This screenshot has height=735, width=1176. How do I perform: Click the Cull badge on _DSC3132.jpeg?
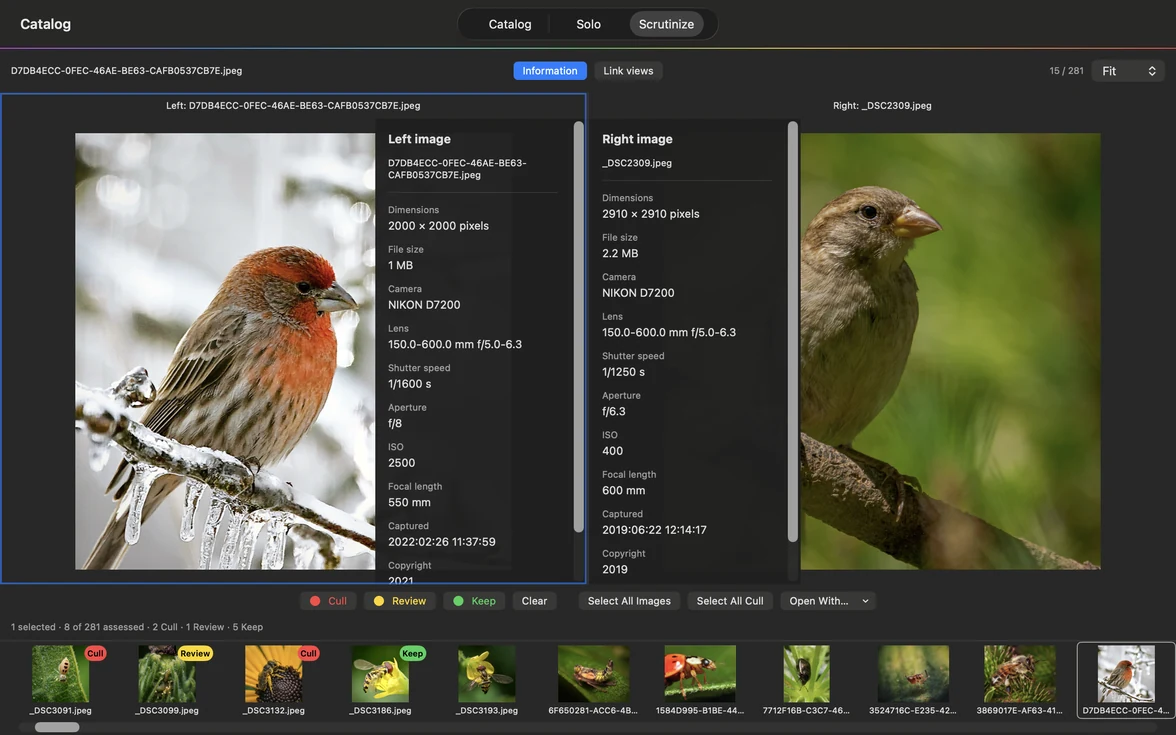[308, 653]
